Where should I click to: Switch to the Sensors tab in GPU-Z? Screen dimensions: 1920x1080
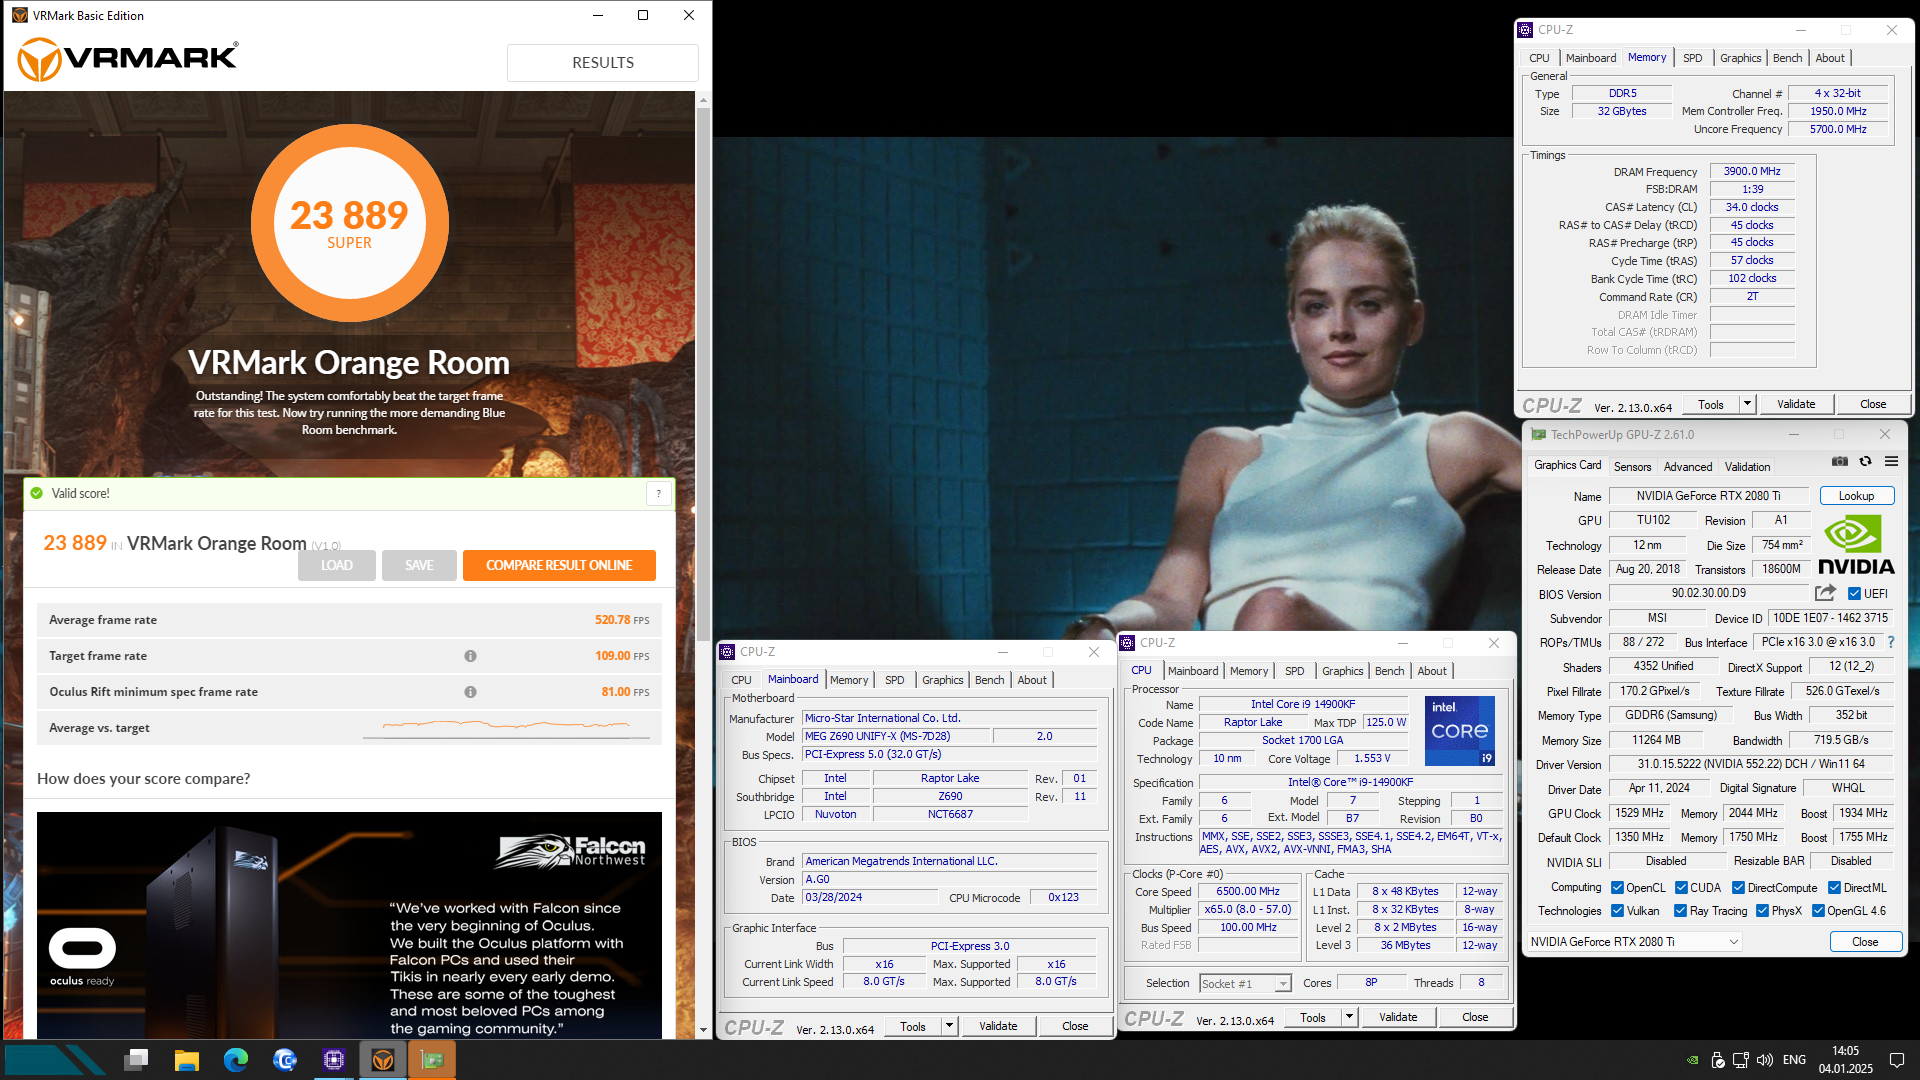[1632, 467]
